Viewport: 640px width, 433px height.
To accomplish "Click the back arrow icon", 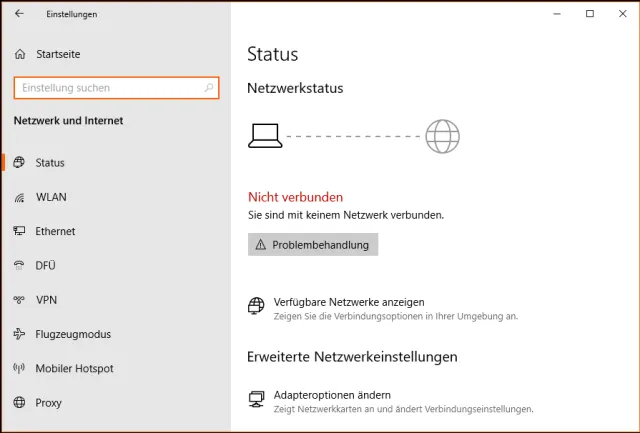I will point(20,14).
